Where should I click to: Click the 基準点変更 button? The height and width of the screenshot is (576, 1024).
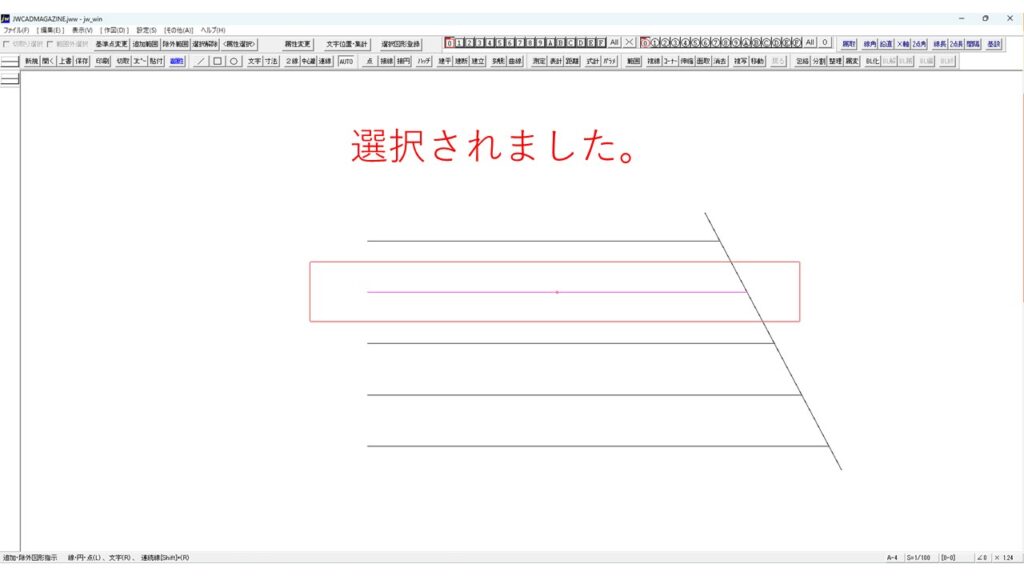tap(111, 44)
